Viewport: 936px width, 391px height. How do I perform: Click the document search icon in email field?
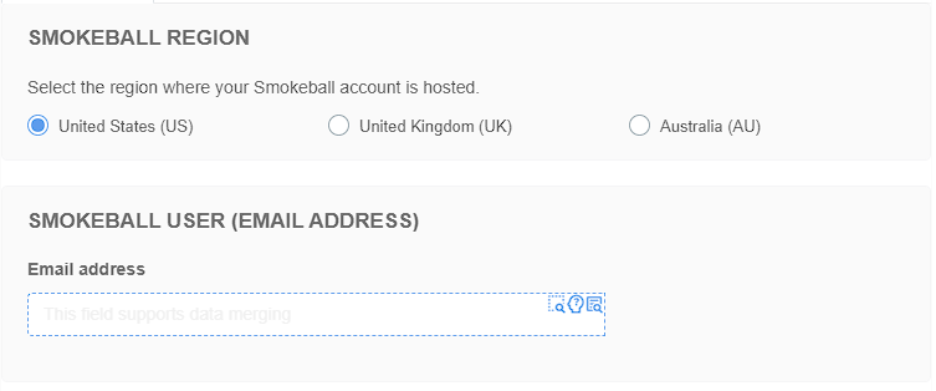[594, 304]
